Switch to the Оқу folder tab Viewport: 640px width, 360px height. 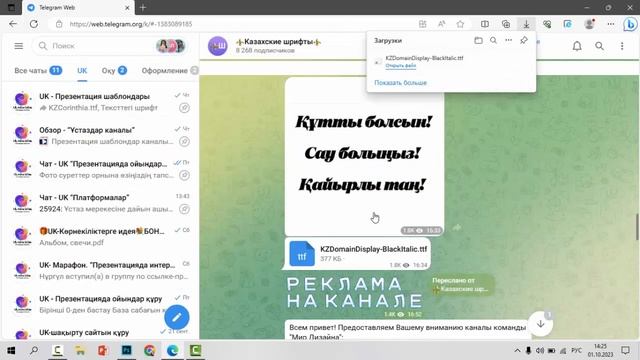114,71
